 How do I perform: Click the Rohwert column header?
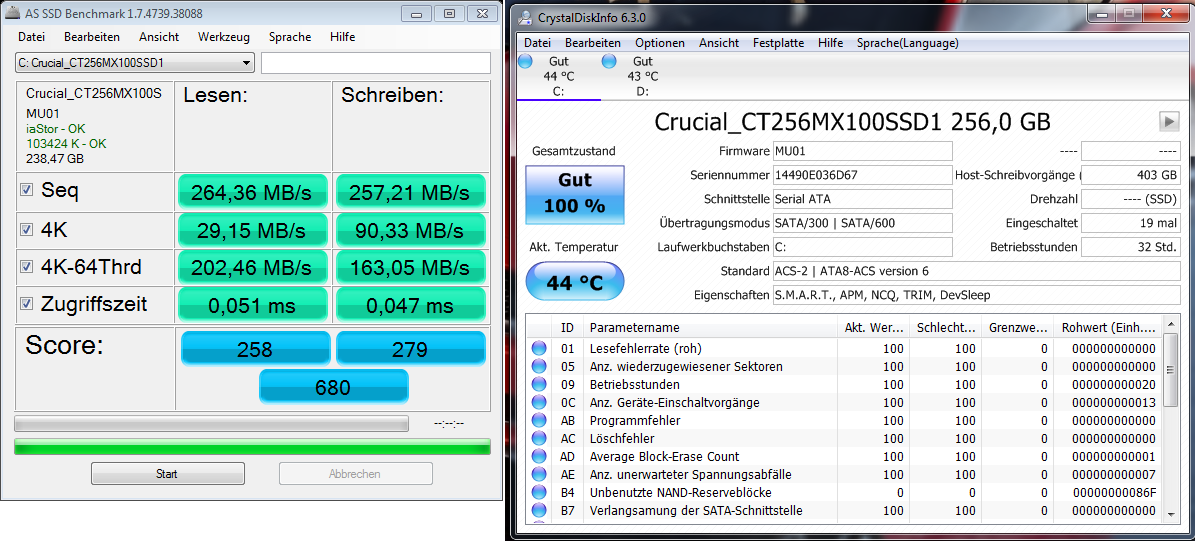1108,328
